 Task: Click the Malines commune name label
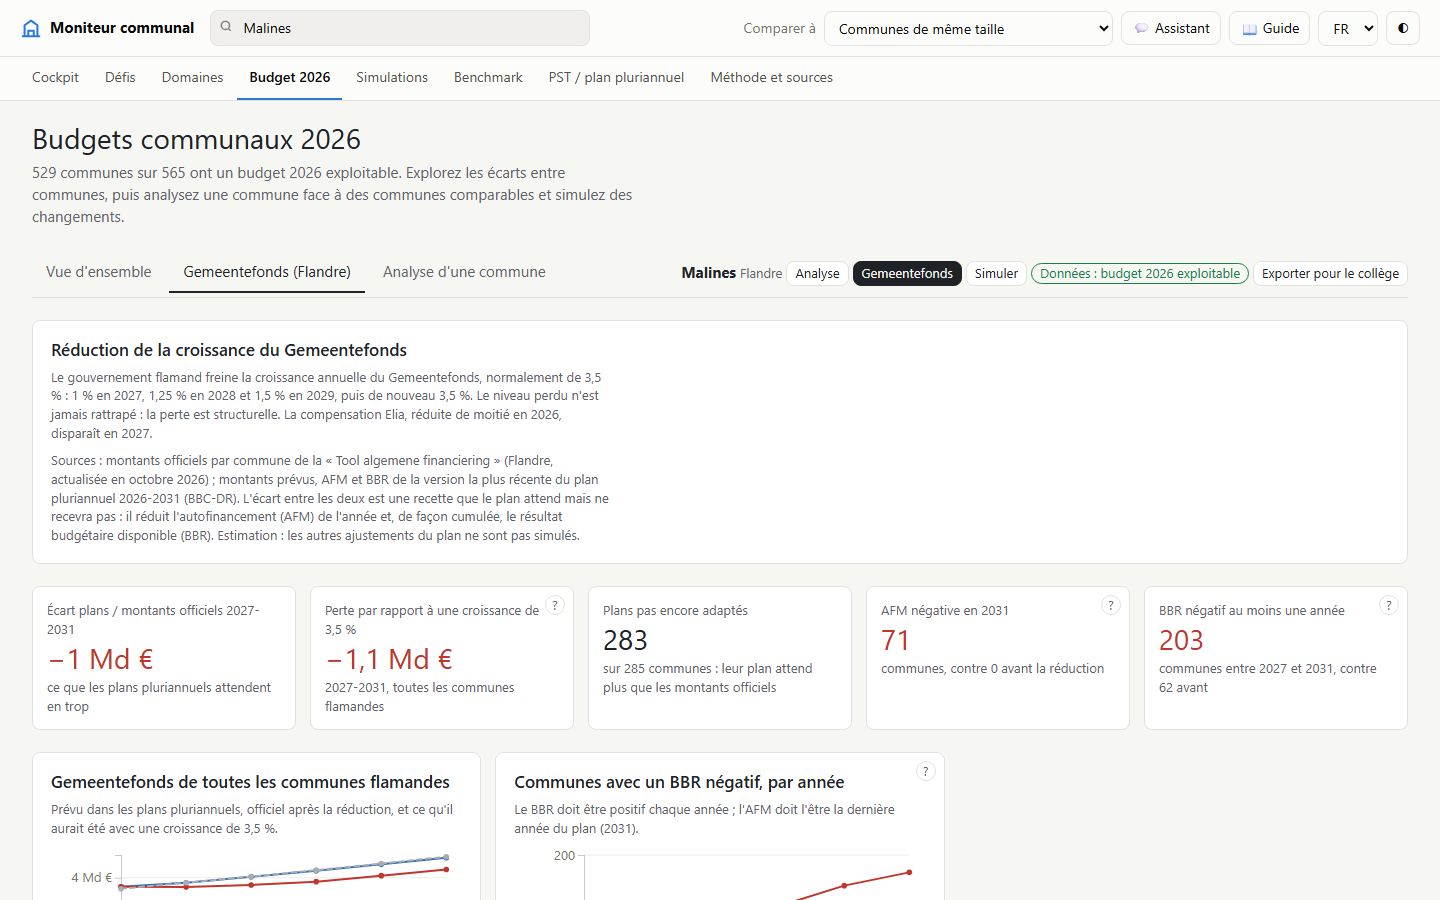[x=708, y=273]
